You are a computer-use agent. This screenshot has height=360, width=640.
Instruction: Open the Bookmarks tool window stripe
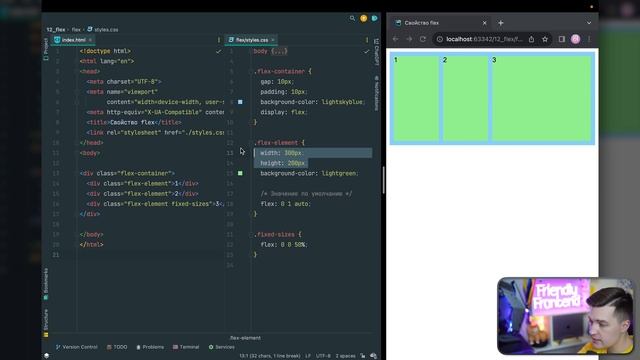[x=46, y=284]
